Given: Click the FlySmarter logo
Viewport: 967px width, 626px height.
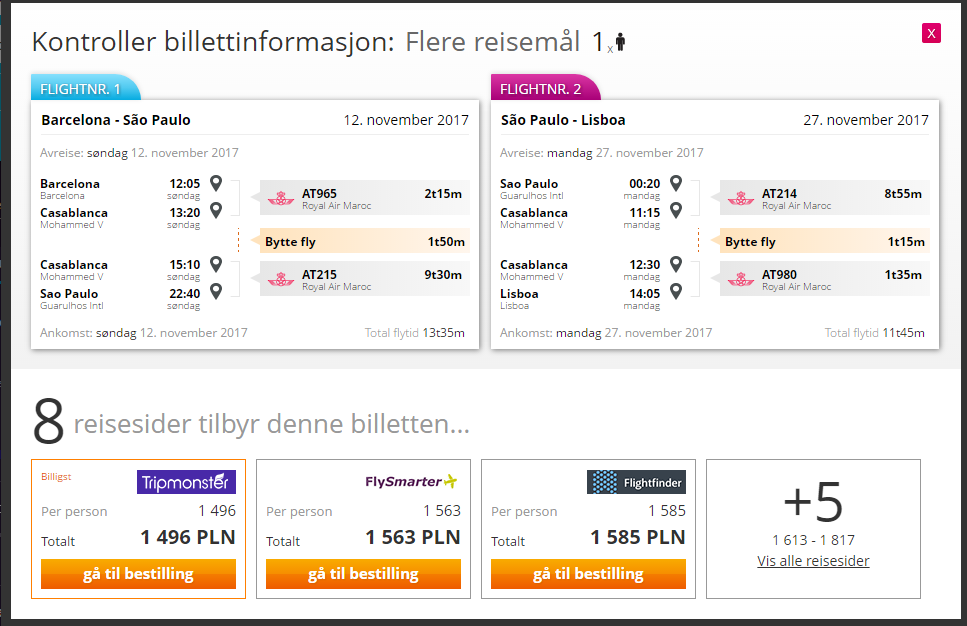Looking at the screenshot, I should 411,481.
